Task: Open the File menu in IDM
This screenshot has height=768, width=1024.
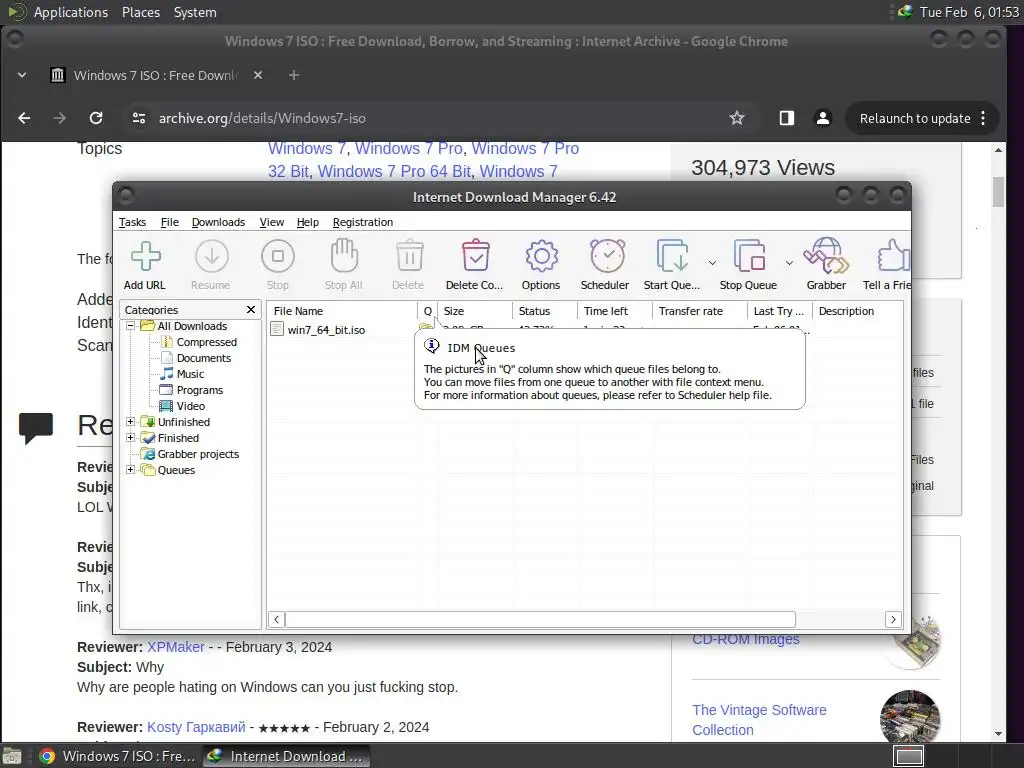Action: point(170,222)
